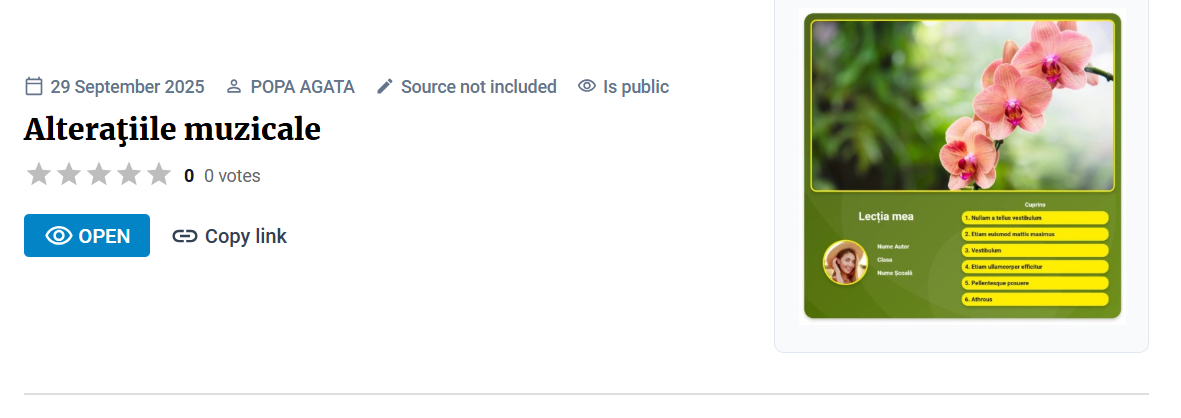This screenshot has height=418, width=1181.
Task: Give the lesson five stars
Action: [x=159, y=175]
